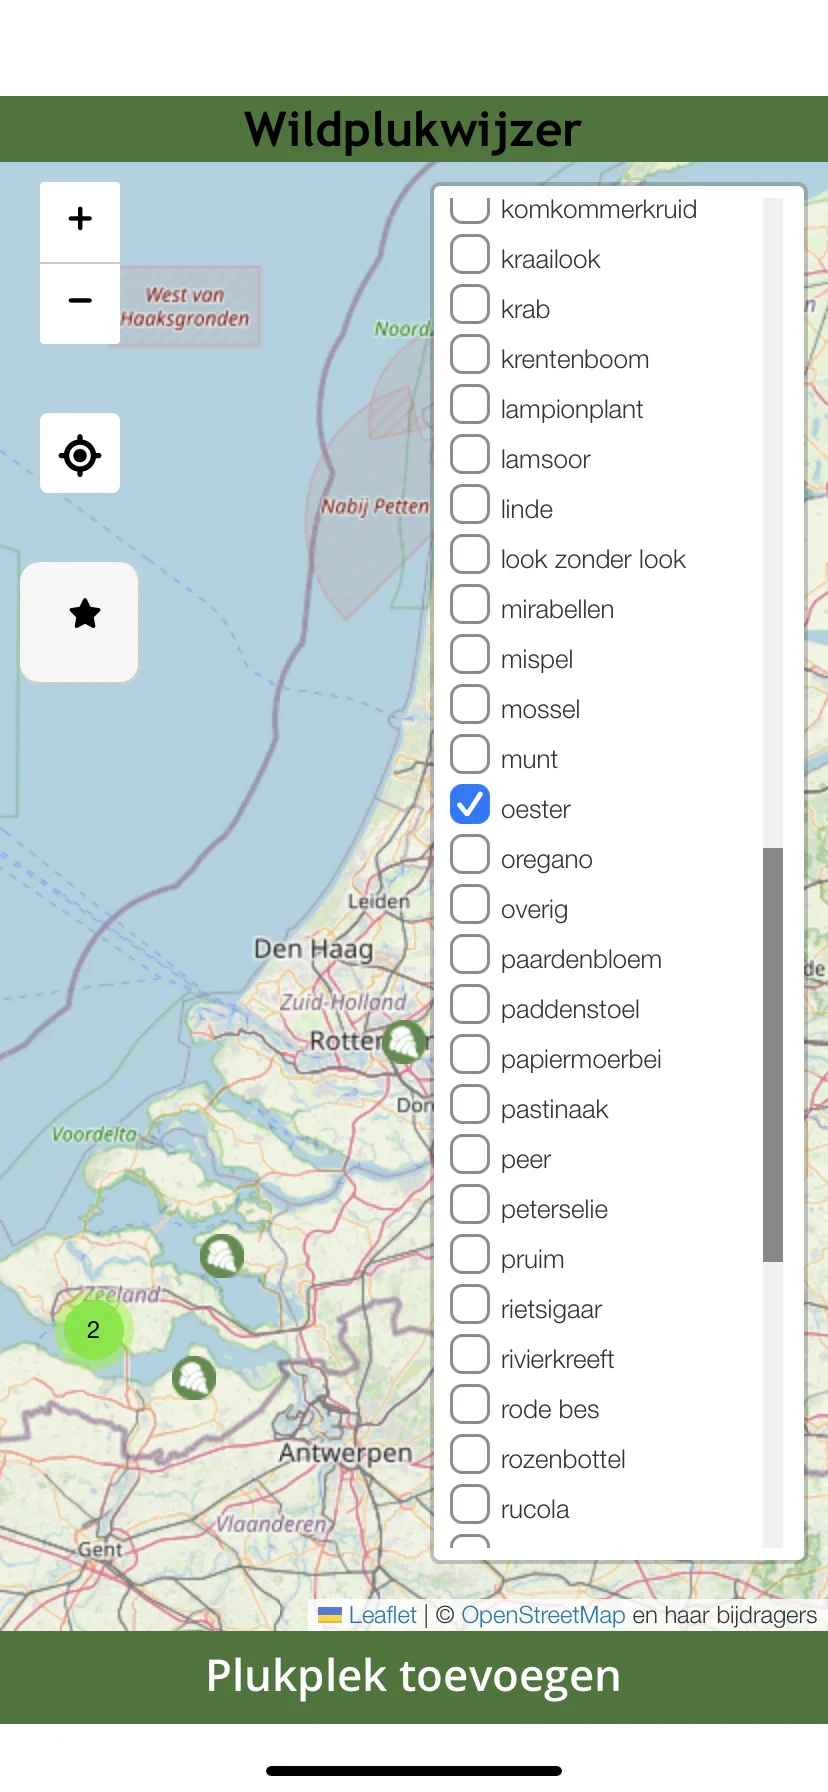Toggle the rietsigaar filter
Viewport: 828px width, 1792px height.
470,1304
